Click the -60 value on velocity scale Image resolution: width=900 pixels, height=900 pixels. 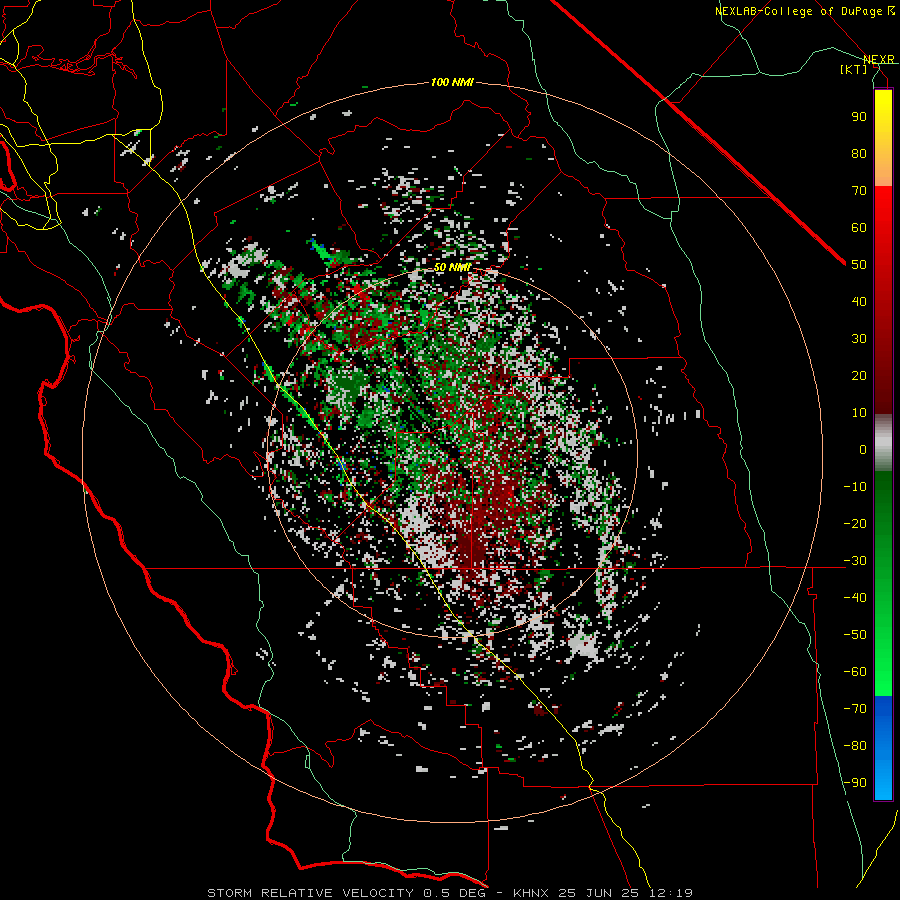tap(855, 672)
